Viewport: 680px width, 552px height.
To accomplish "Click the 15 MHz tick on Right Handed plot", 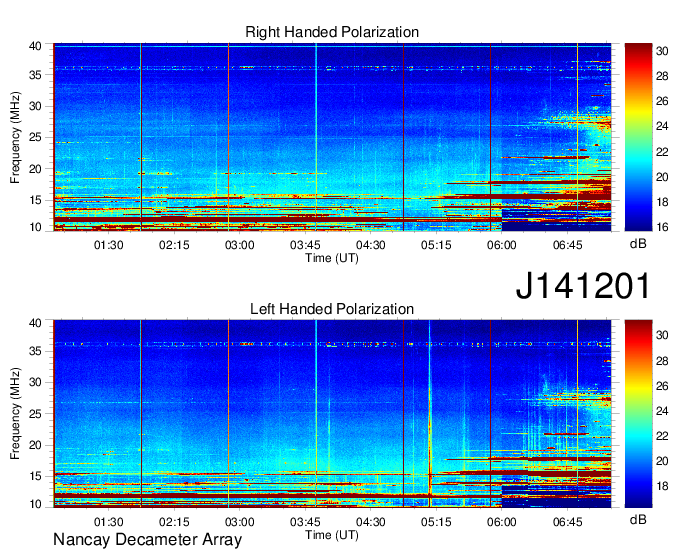I will coord(35,200).
